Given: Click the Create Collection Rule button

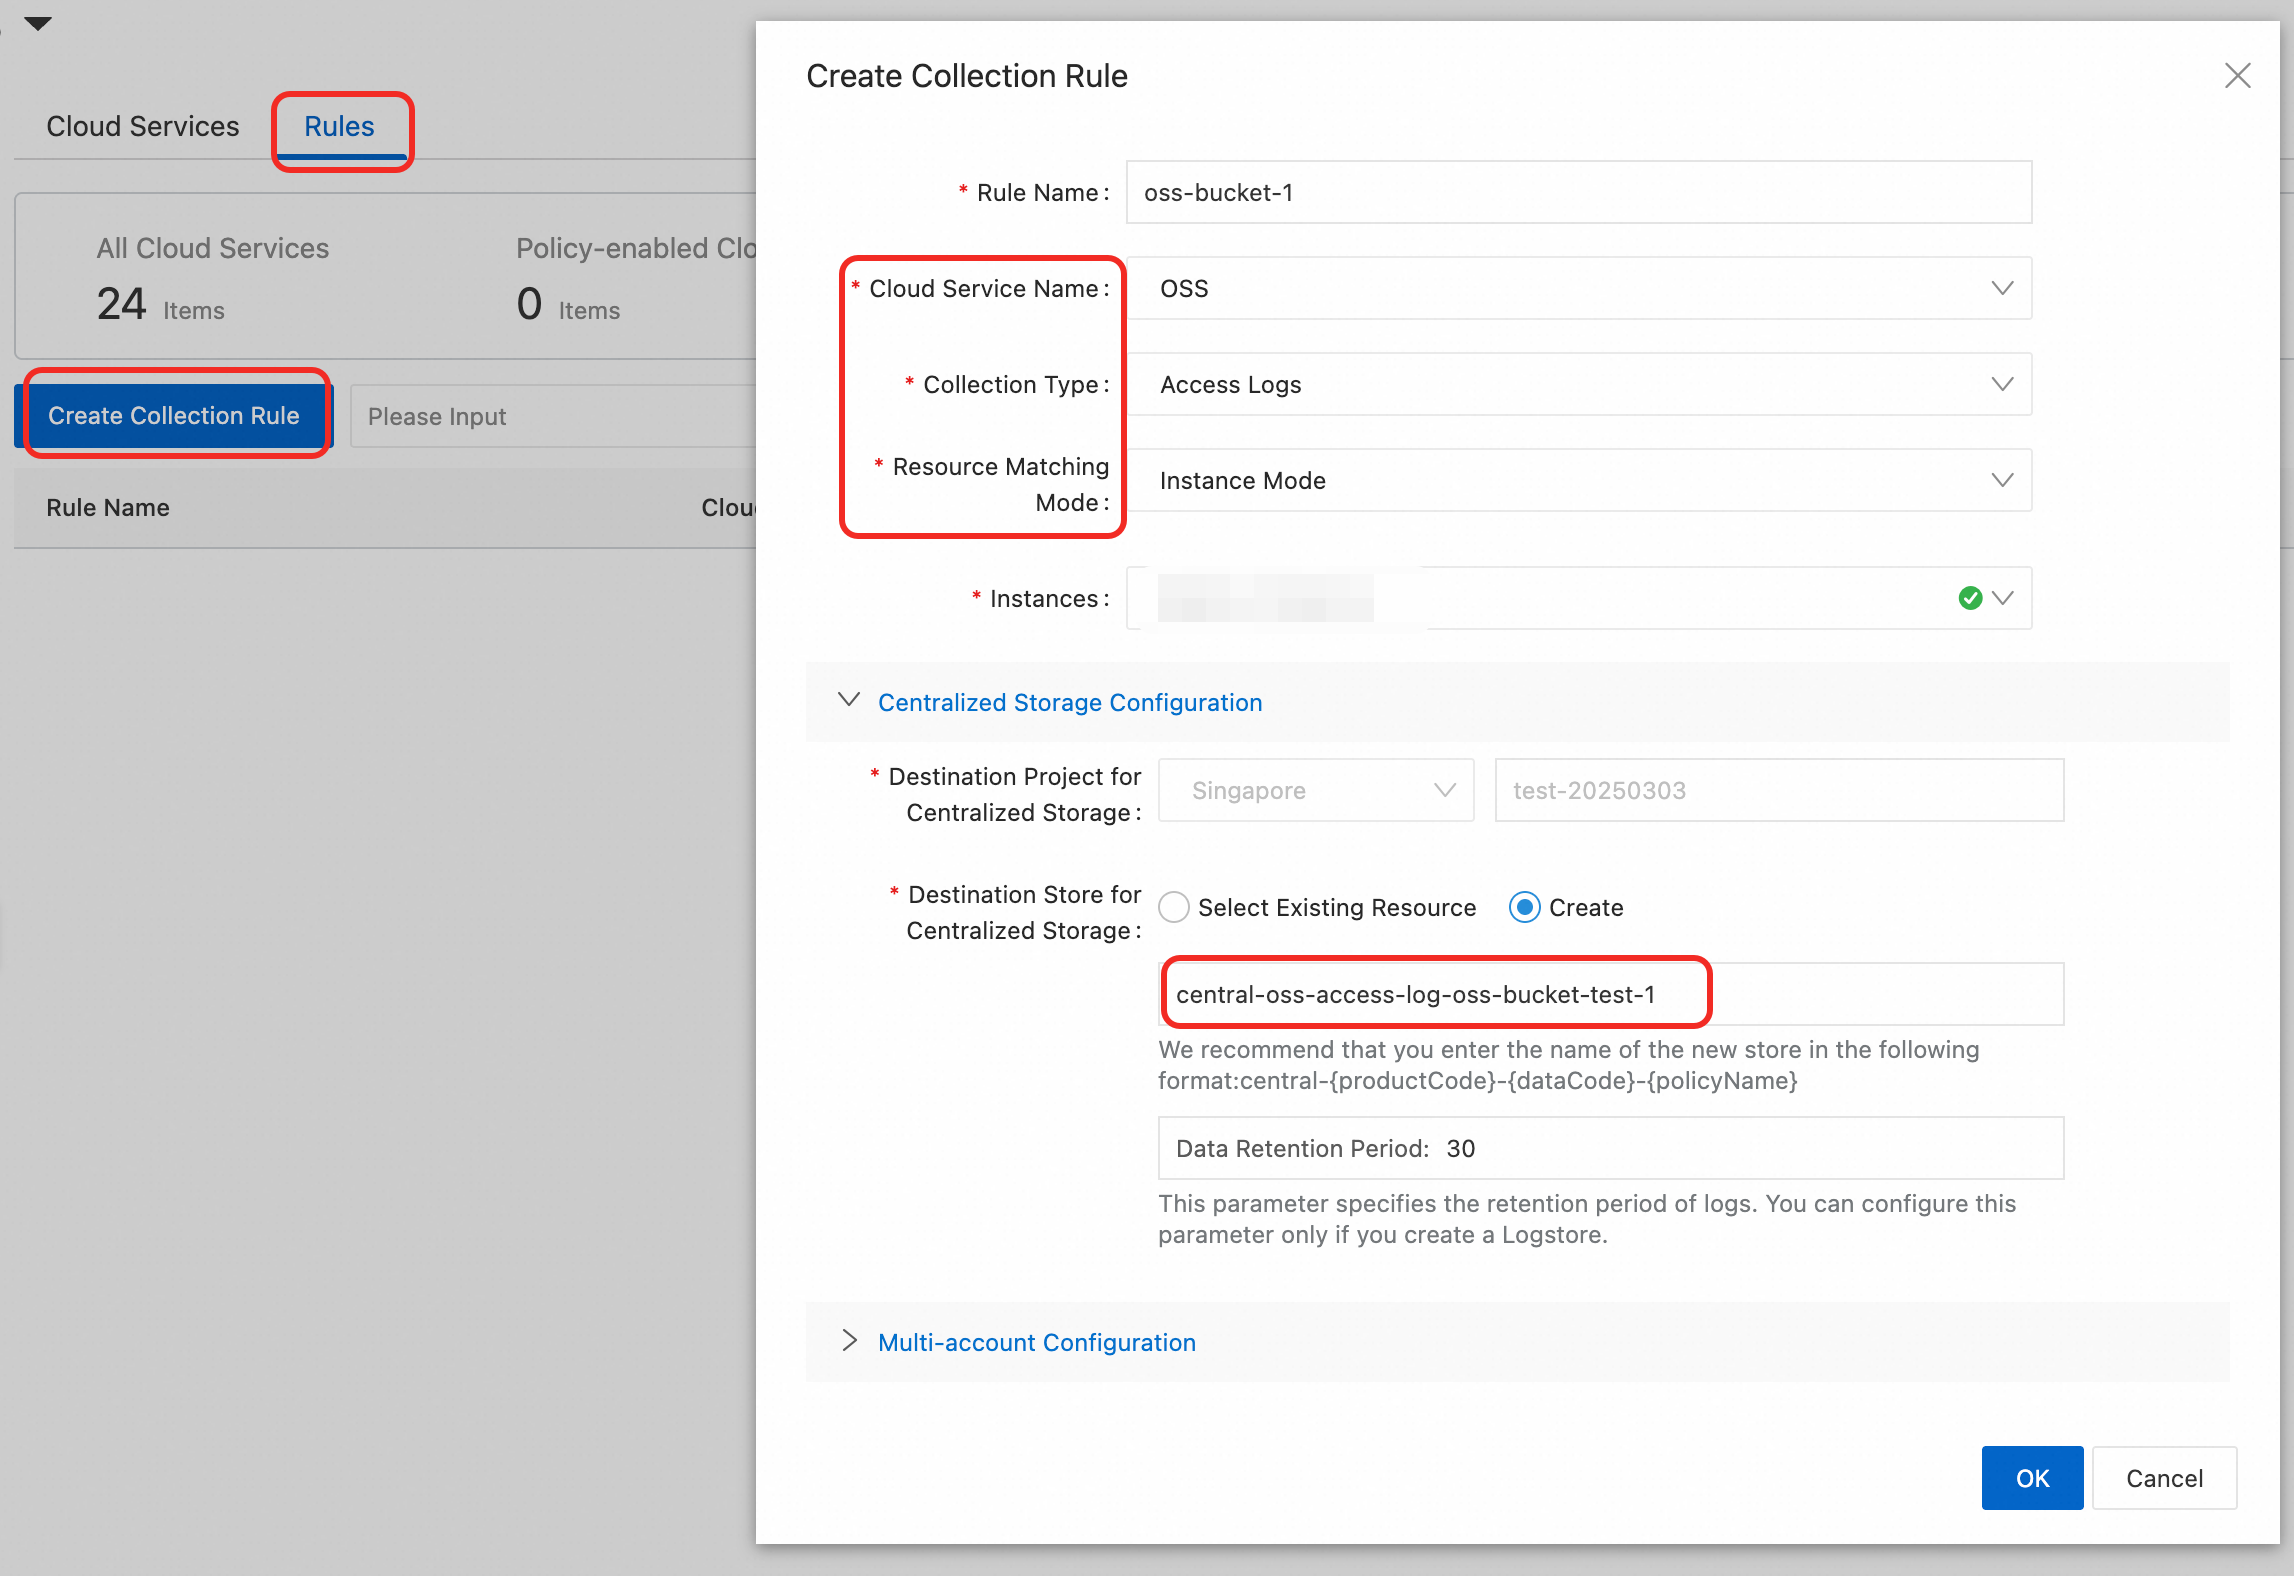Looking at the screenshot, I should pyautogui.click(x=174, y=415).
